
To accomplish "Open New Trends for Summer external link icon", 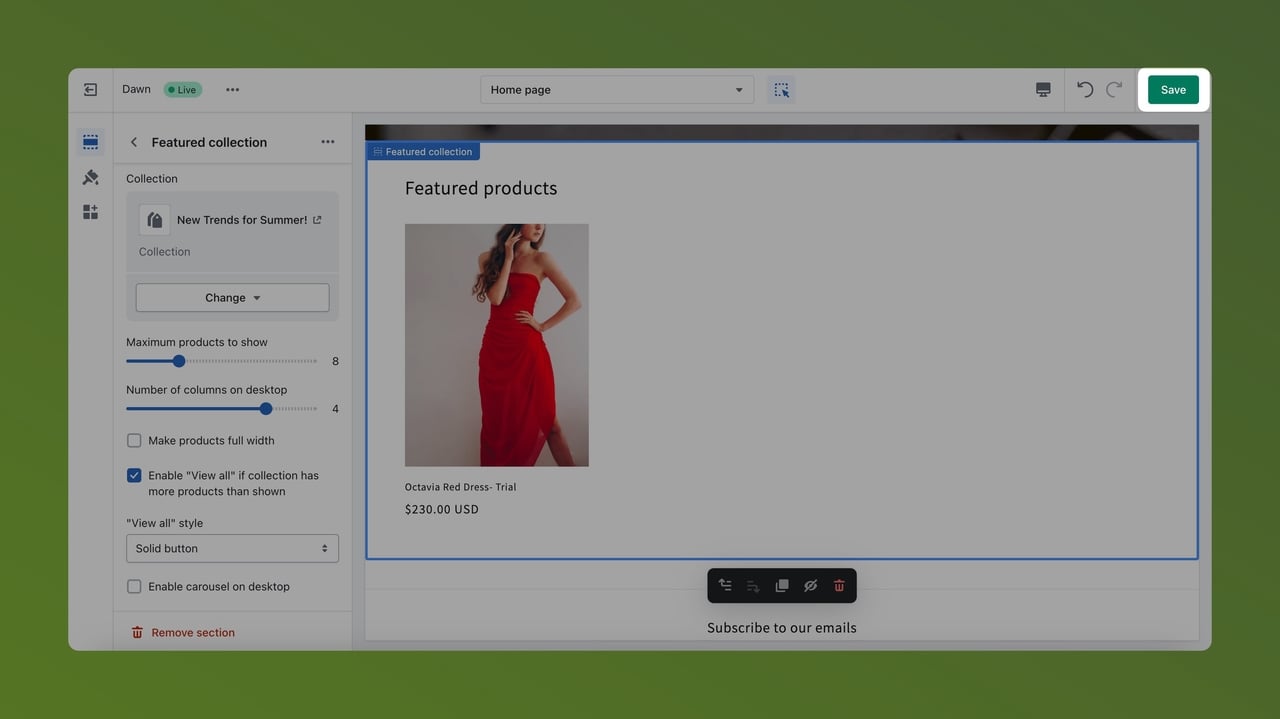I will pyautogui.click(x=317, y=220).
